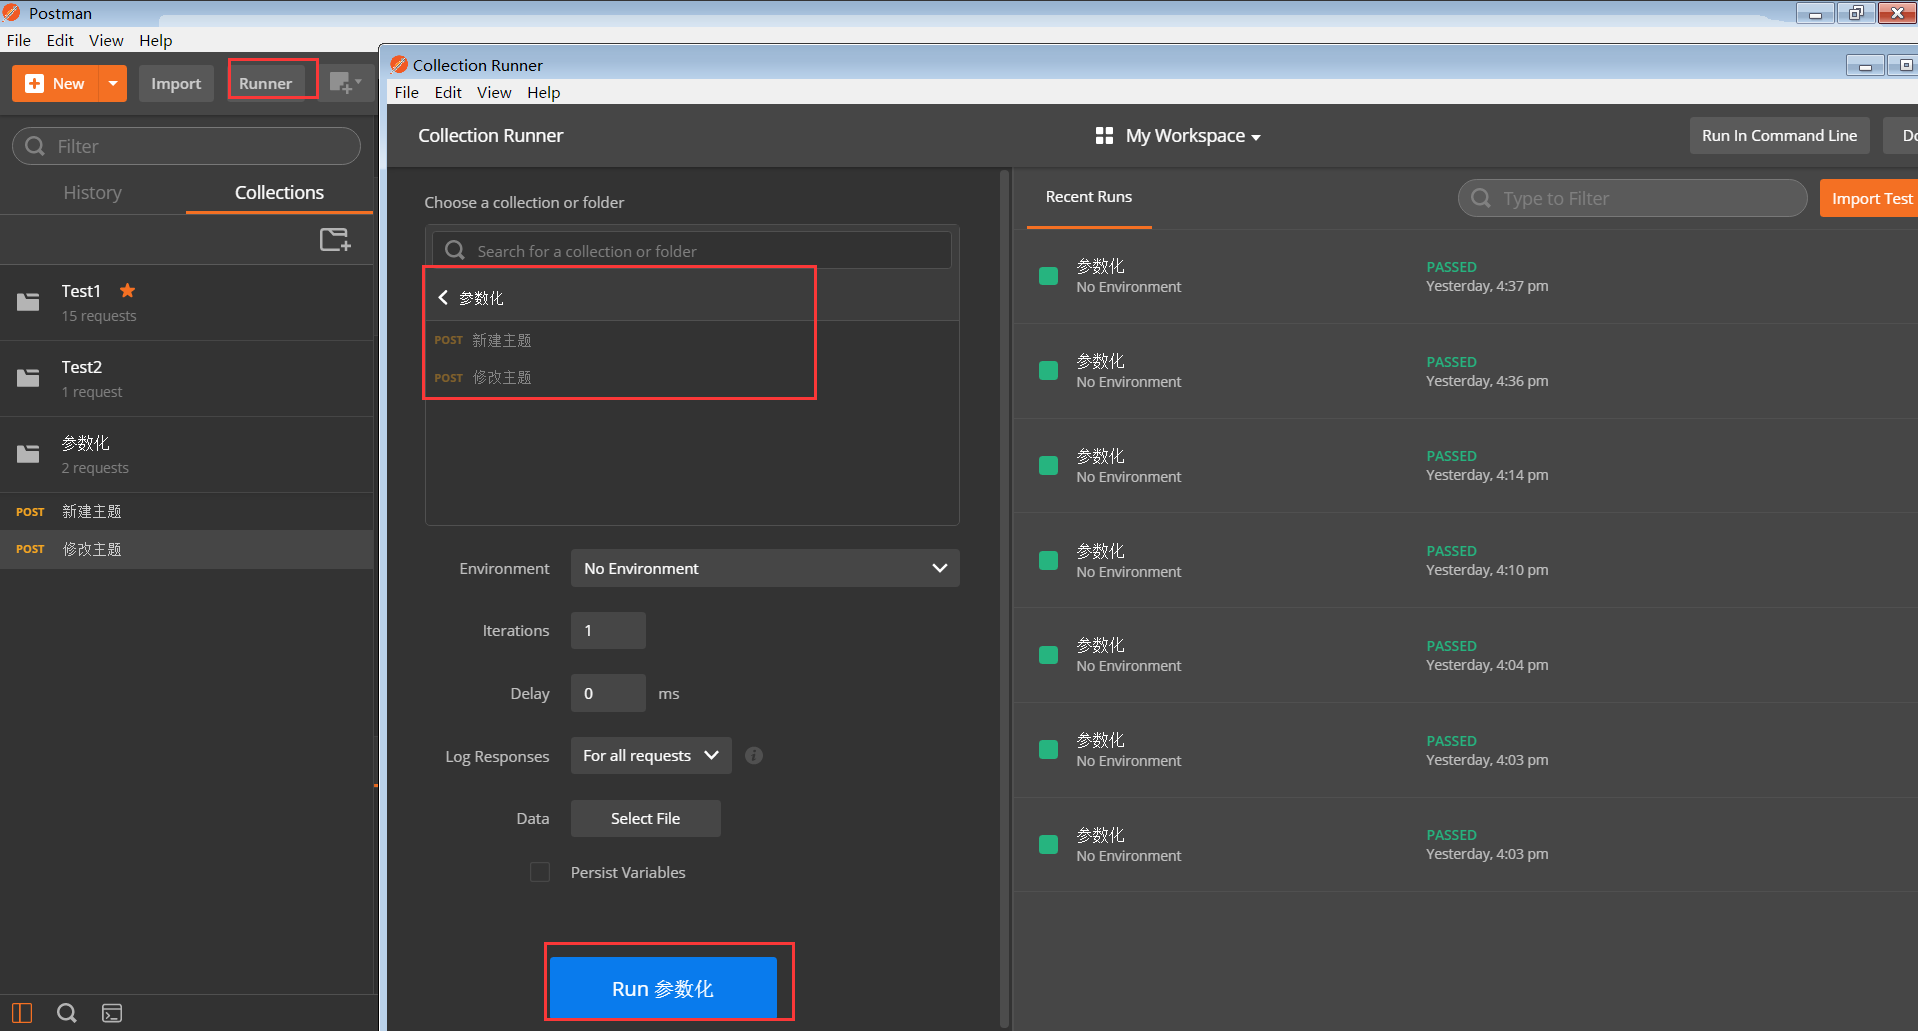The height and width of the screenshot is (1031, 1918).
Task: Open the 4:37 pm recent run
Action: coord(1465,276)
